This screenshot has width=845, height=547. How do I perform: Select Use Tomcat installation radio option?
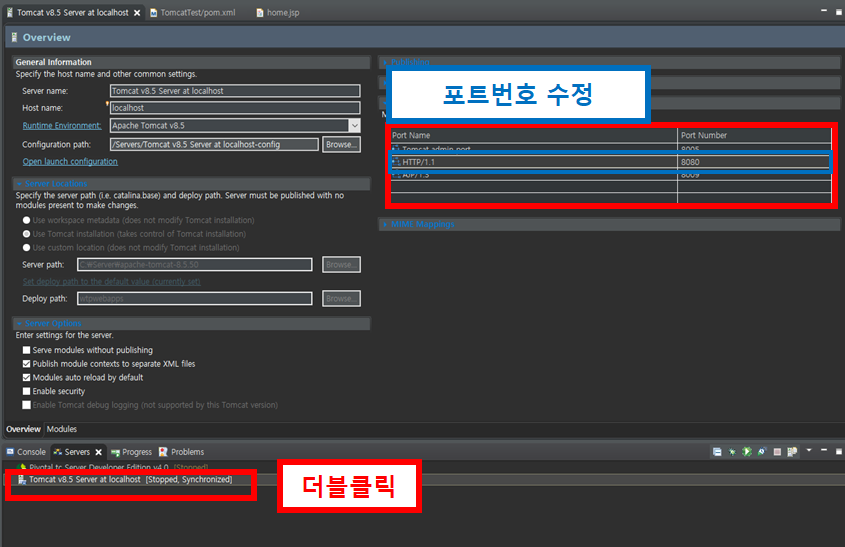[x=26, y=234]
